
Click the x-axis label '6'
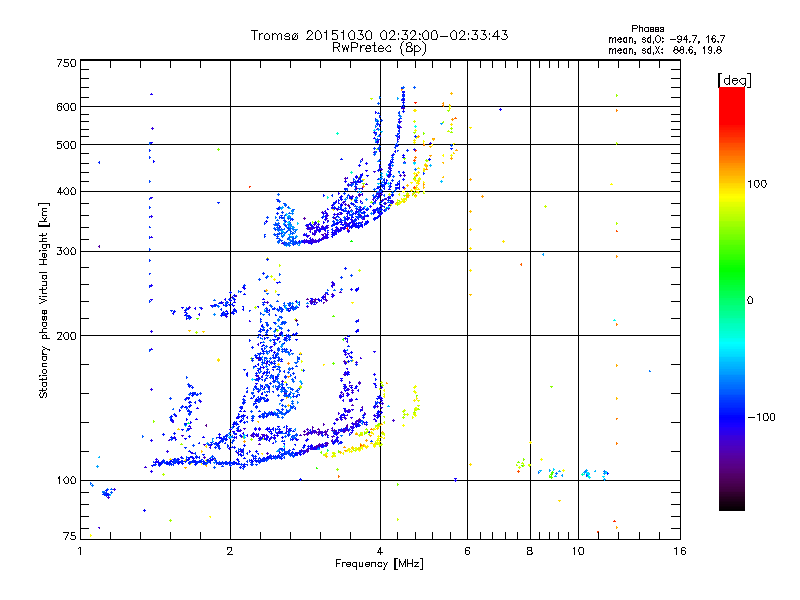(467, 551)
